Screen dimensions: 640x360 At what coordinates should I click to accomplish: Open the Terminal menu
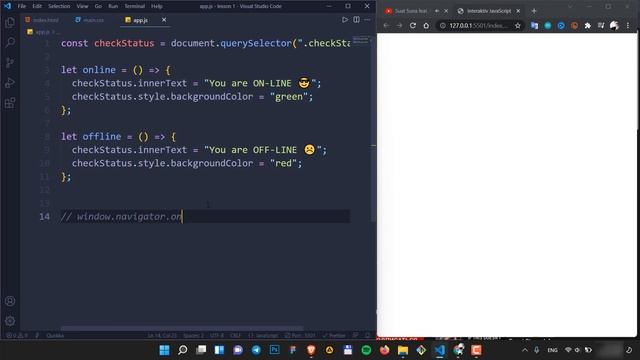pyautogui.click(x=134, y=6)
